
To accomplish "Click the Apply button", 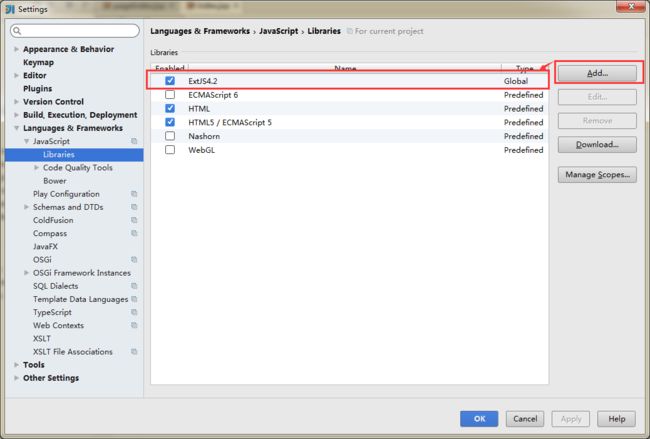I will pyautogui.click(x=571, y=419).
